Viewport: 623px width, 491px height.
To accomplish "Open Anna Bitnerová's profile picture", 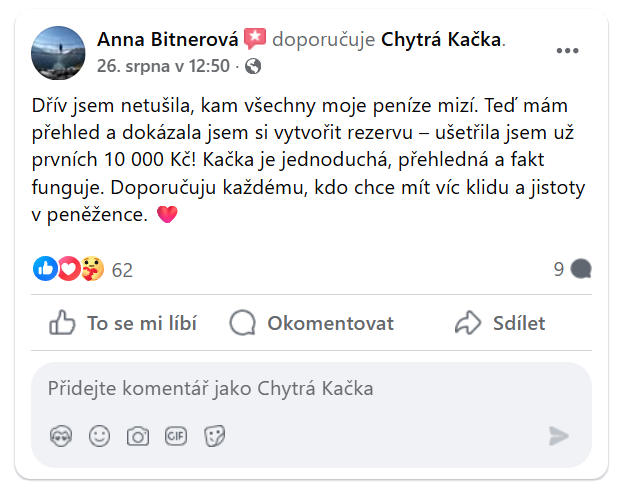I will pos(59,52).
